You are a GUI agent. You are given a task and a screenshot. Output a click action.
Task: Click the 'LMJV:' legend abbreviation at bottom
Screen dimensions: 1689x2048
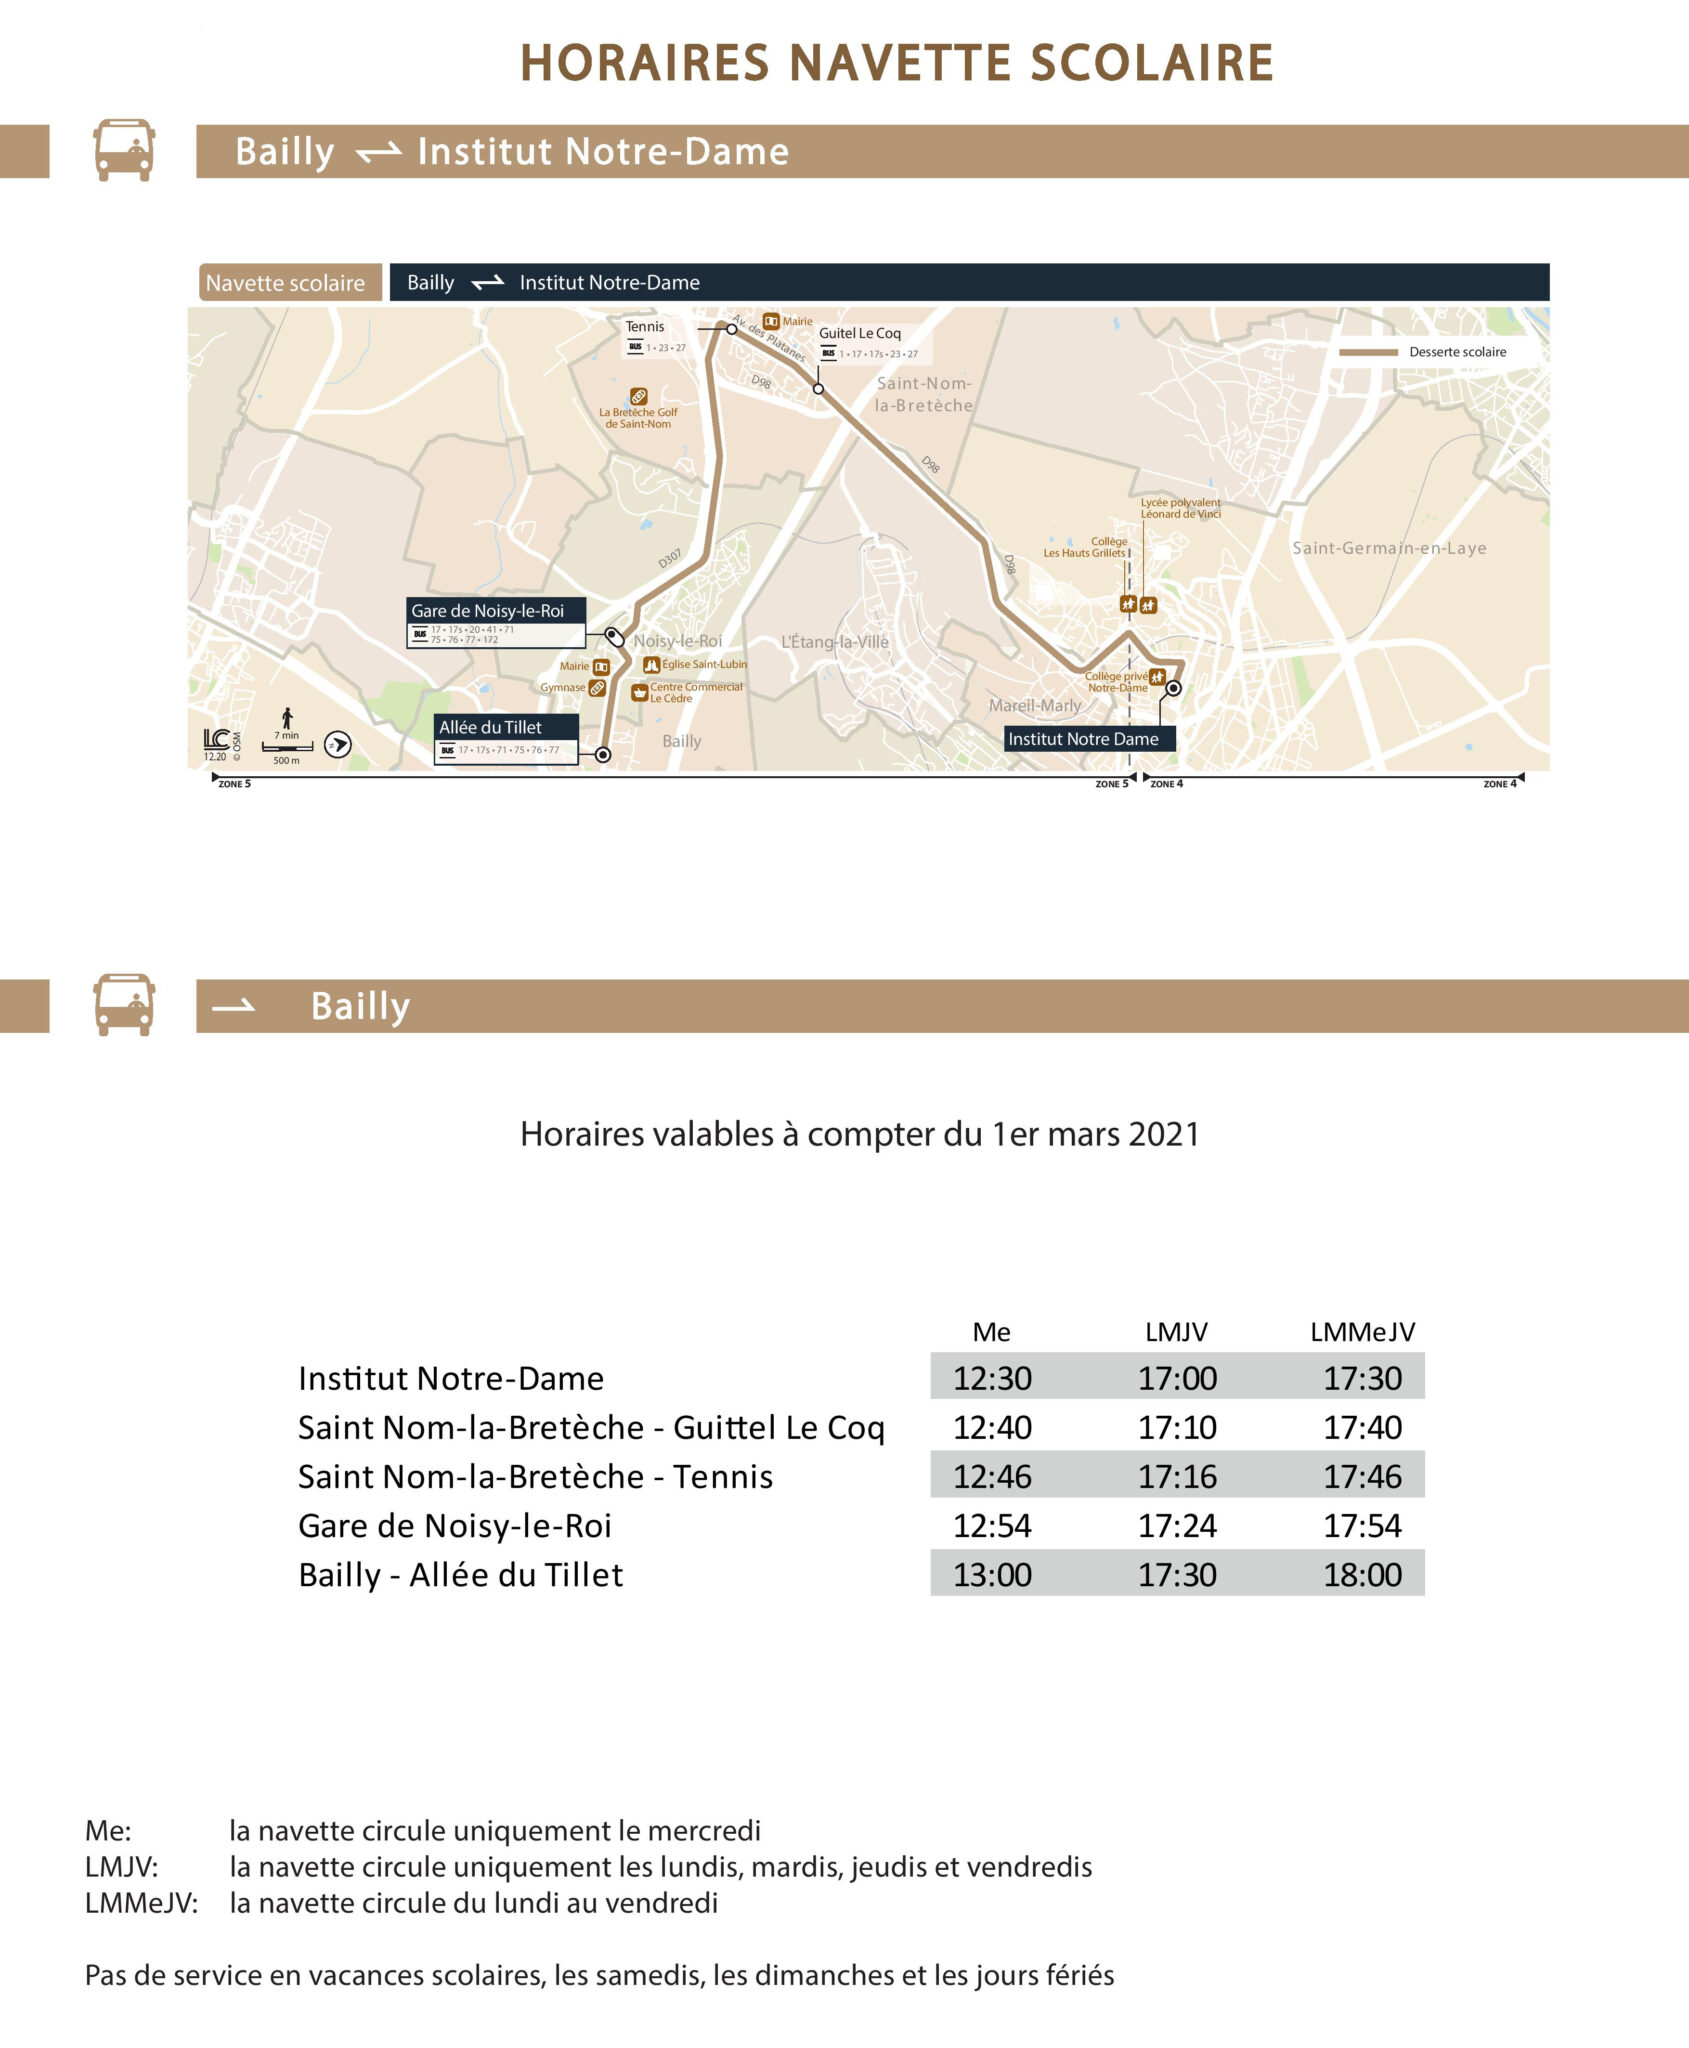point(121,1867)
